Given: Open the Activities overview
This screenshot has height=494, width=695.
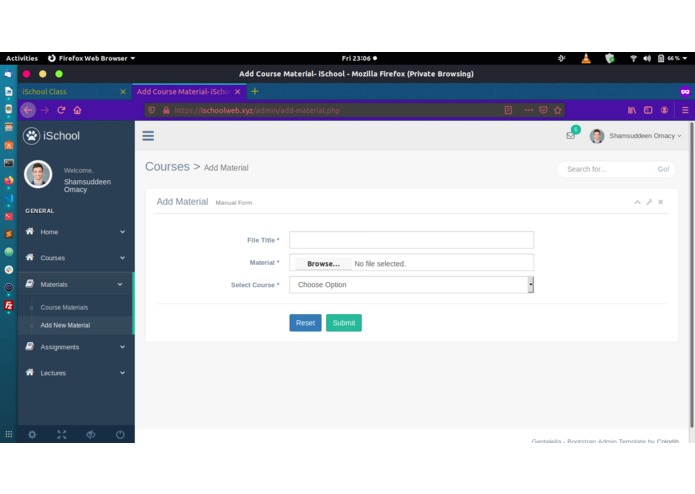Looking at the screenshot, I should [x=22, y=58].
